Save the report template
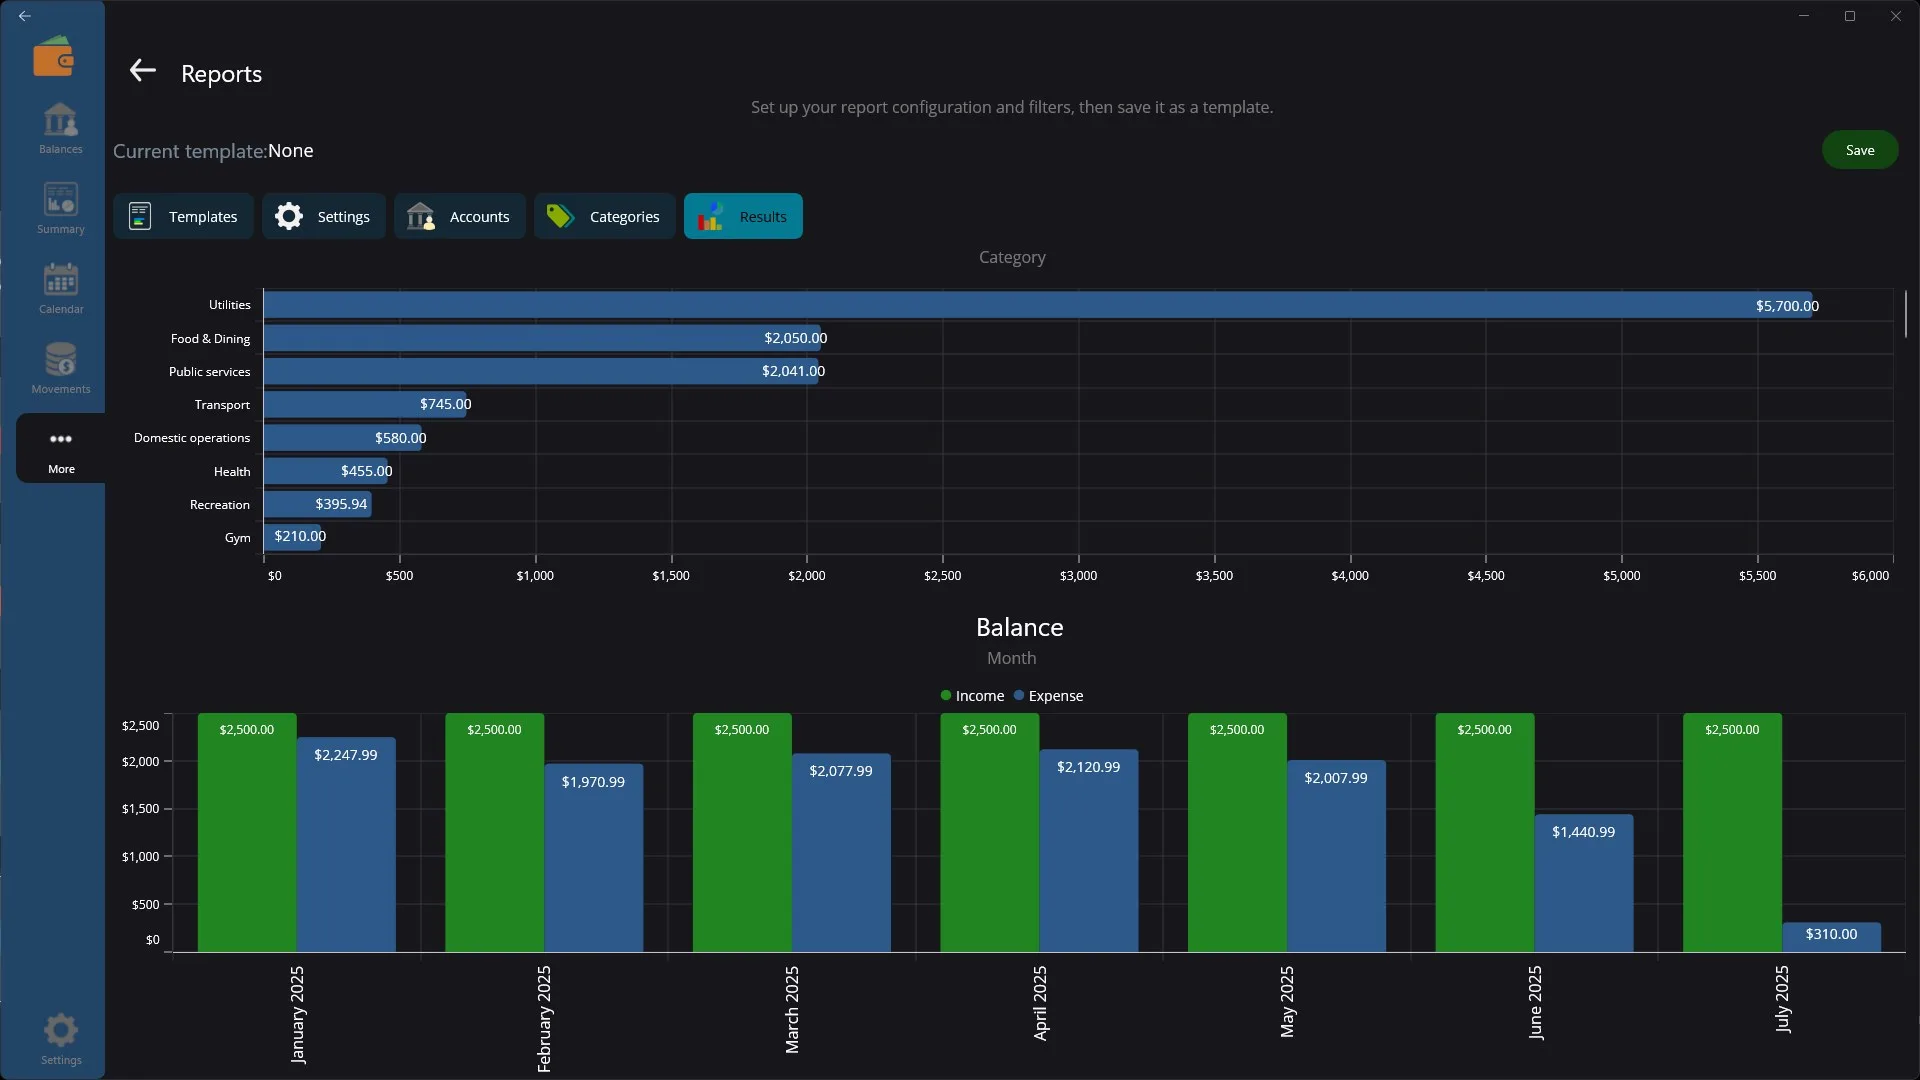 tap(1859, 150)
